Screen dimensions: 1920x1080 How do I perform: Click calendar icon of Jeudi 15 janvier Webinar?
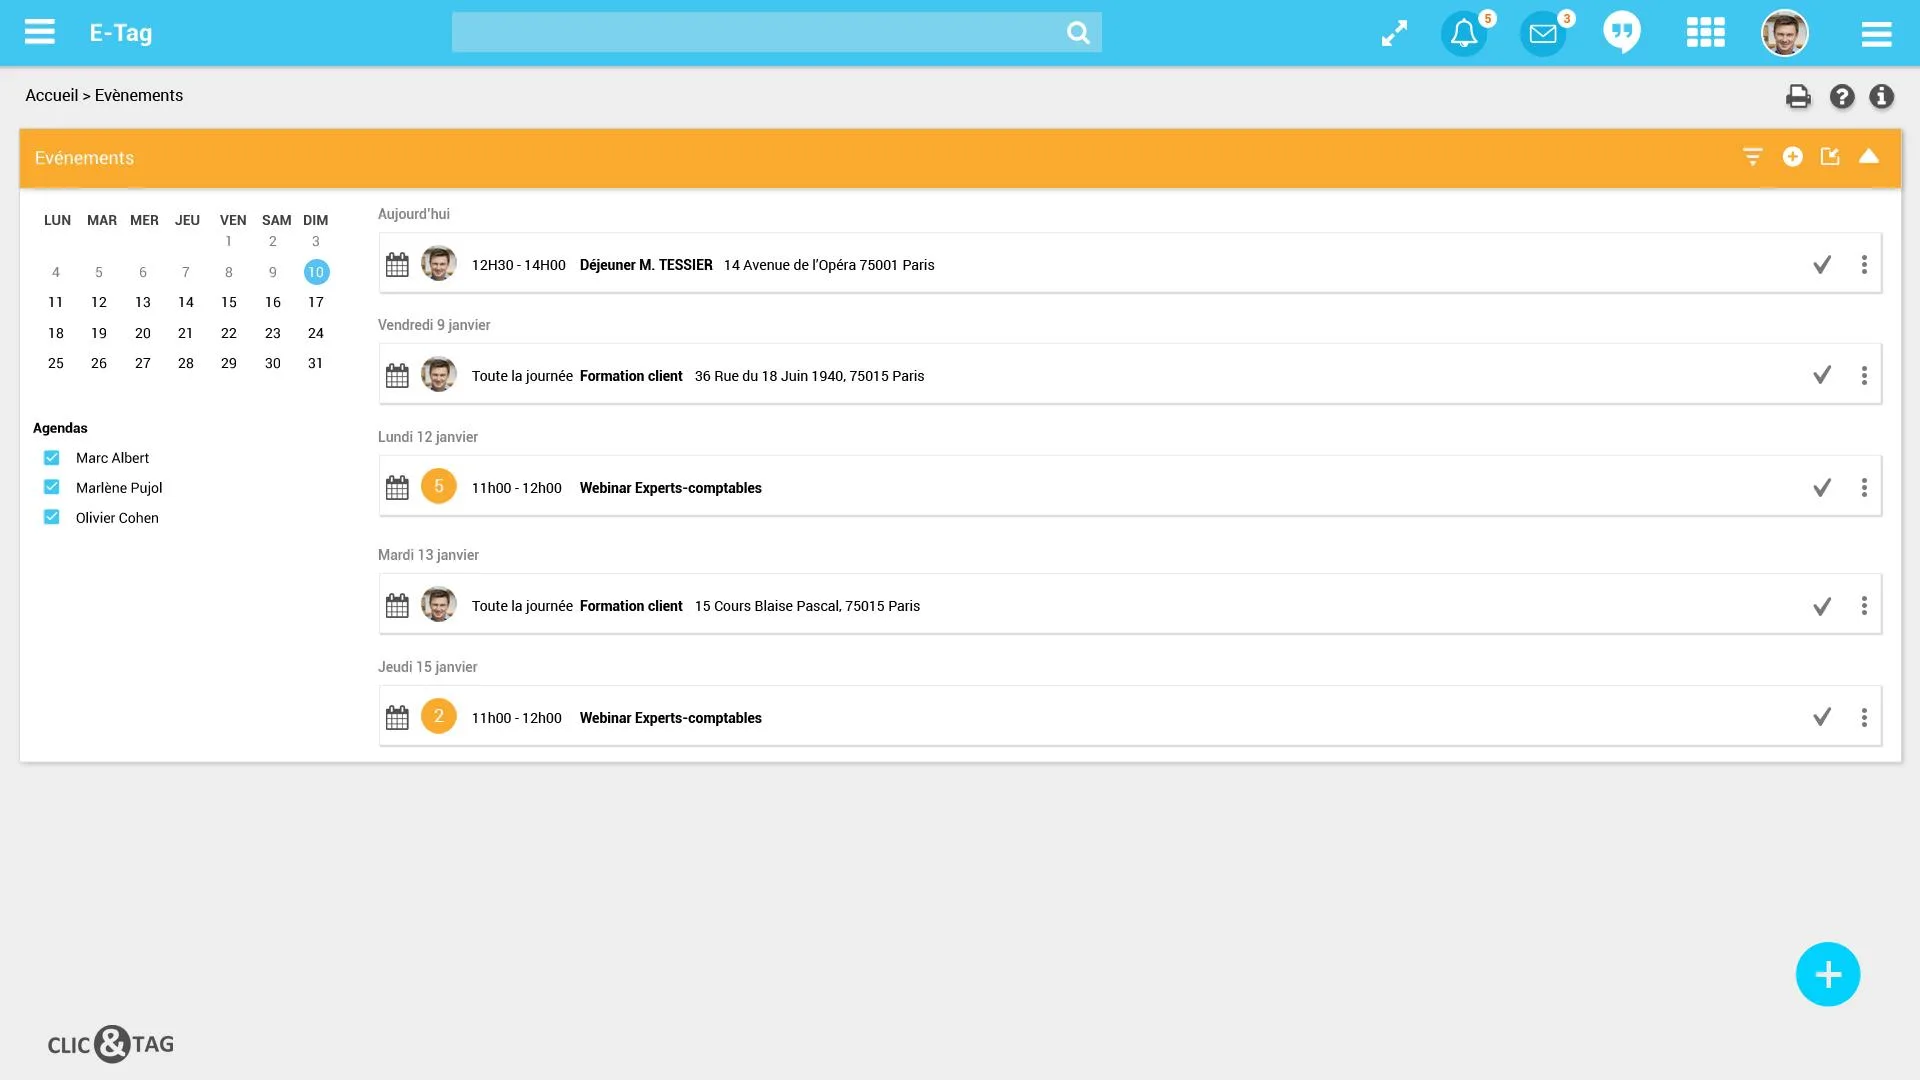coord(397,717)
